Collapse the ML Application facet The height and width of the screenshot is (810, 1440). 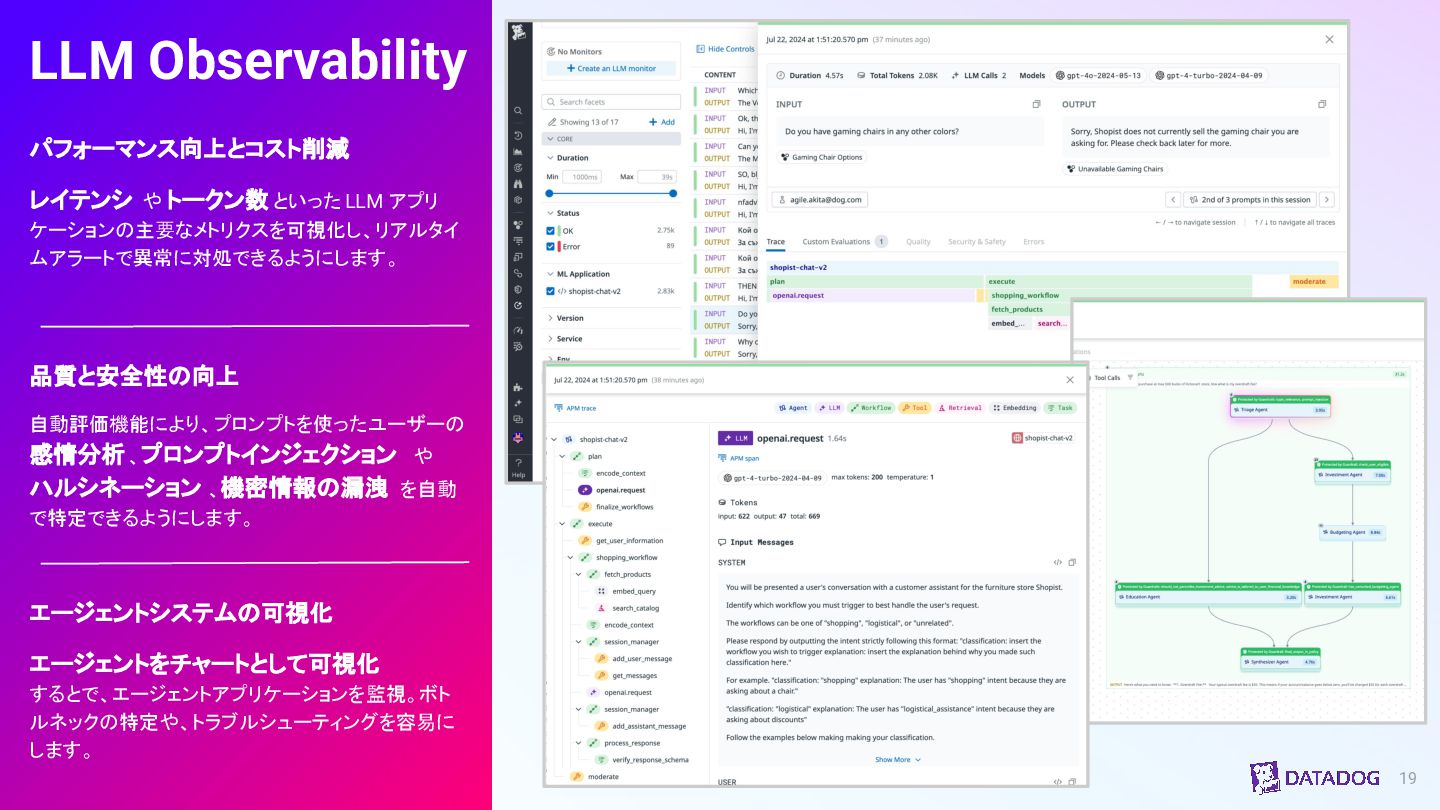[550, 274]
